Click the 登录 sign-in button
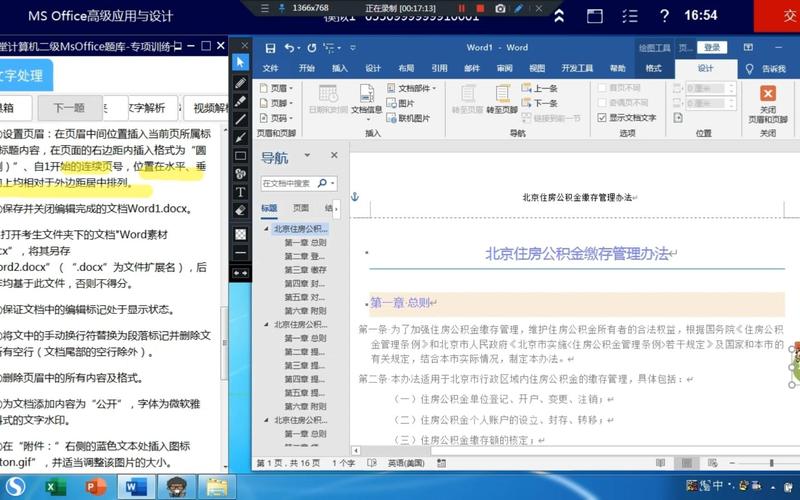The image size is (800, 500). pyautogui.click(x=712, y=47)
